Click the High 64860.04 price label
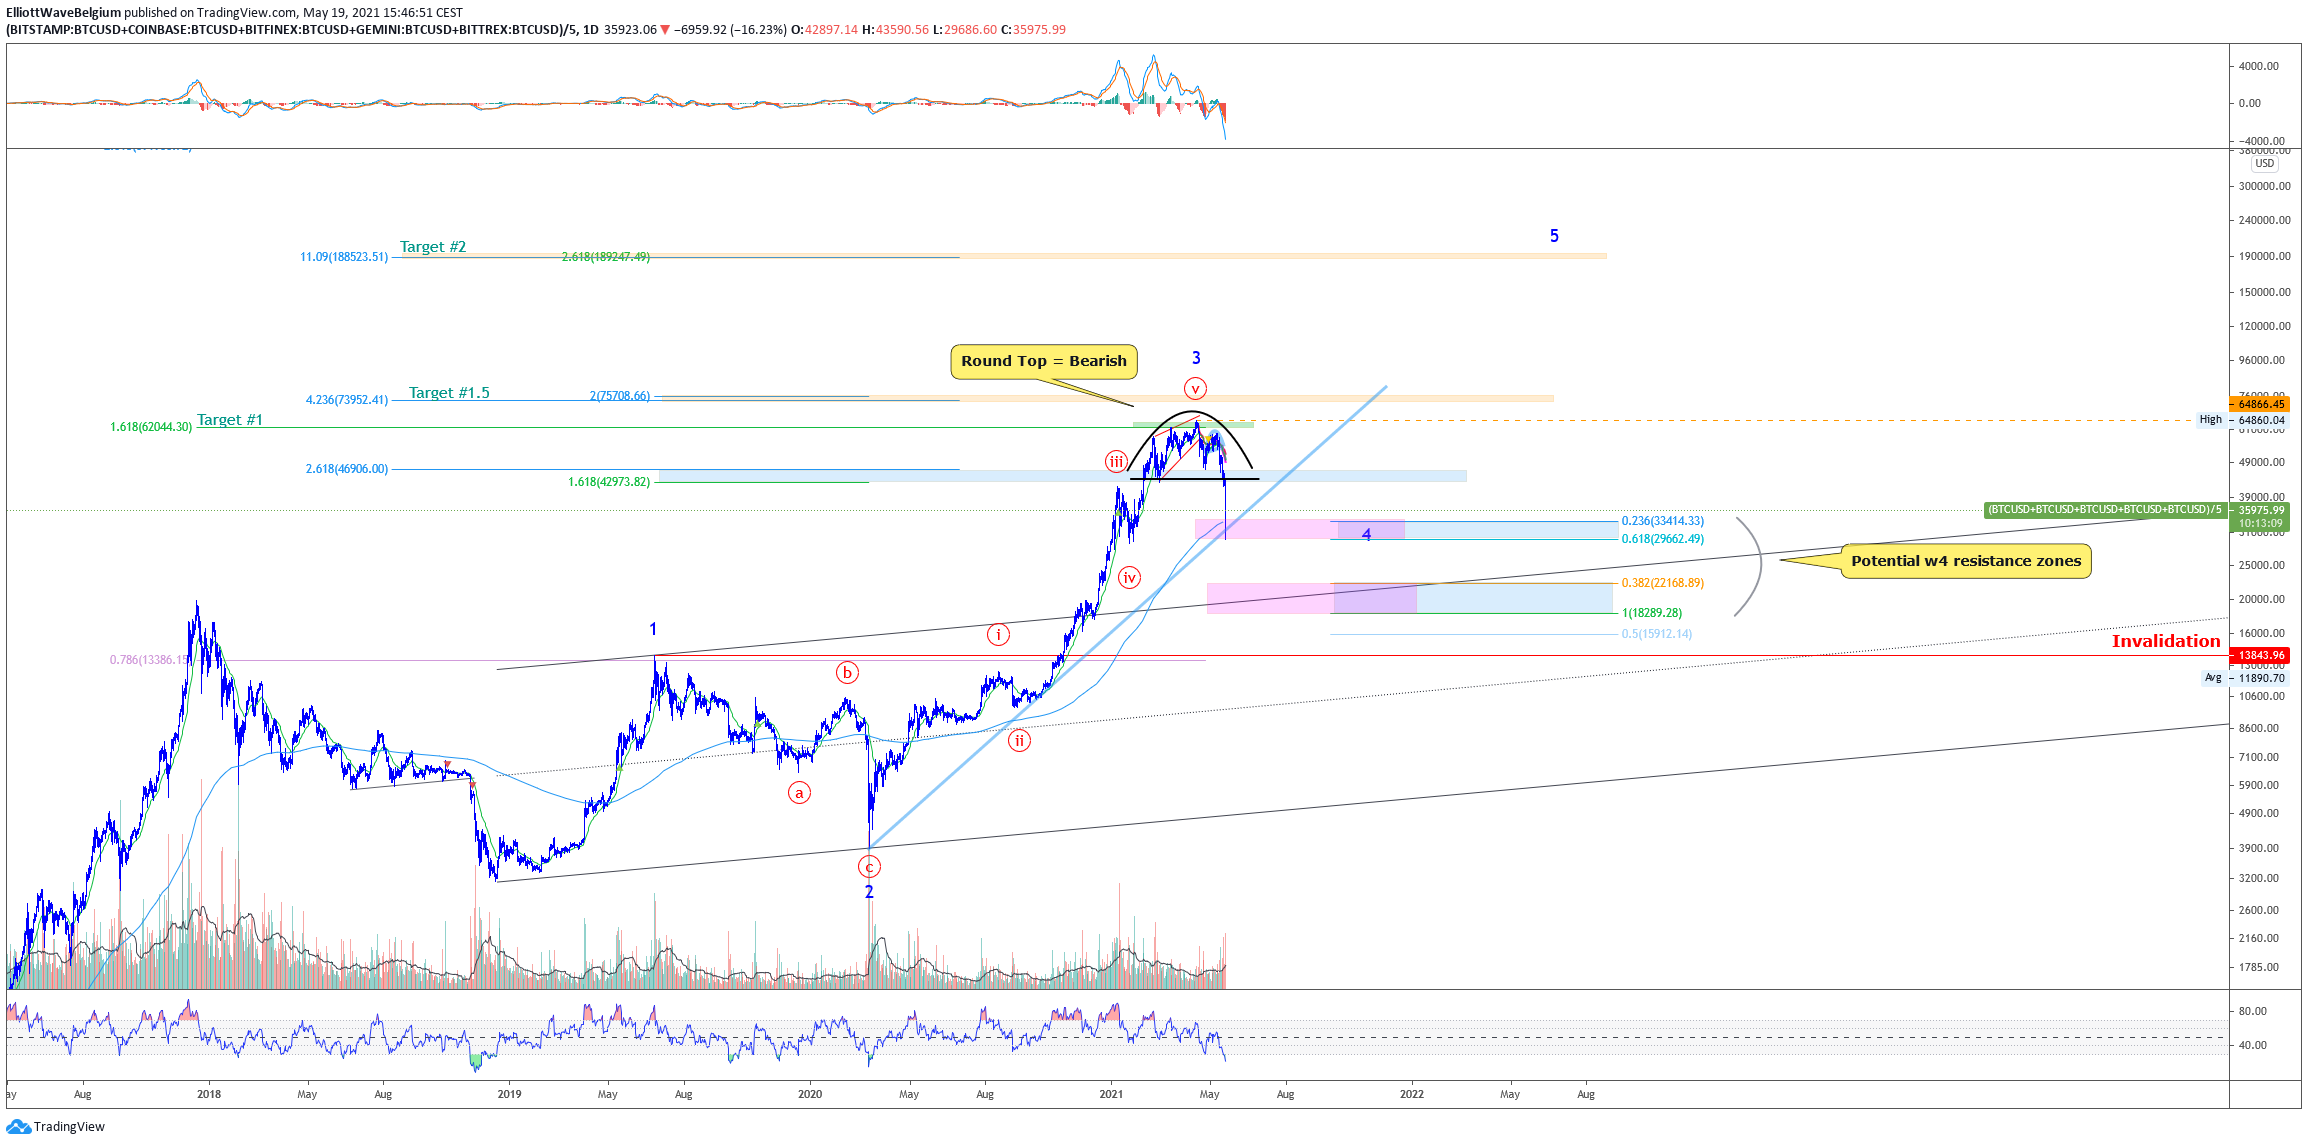2308x1145 pixels. pyautogui.click(x=2242, y=420)
